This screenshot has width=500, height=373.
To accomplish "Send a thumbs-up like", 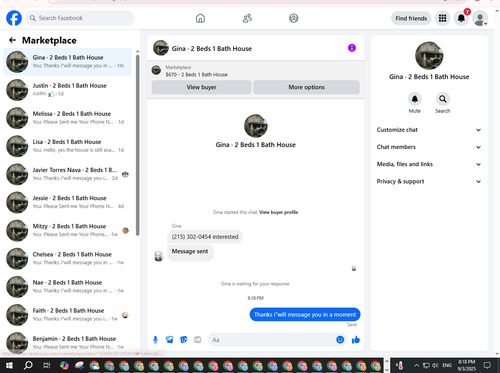I will (x=356, y=340).
